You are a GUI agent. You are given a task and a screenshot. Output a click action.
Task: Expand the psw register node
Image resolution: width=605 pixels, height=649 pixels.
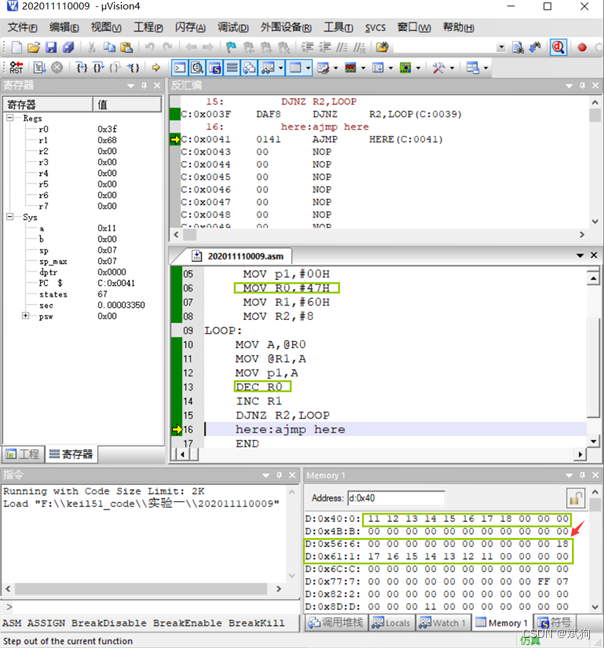coord(26,316)
